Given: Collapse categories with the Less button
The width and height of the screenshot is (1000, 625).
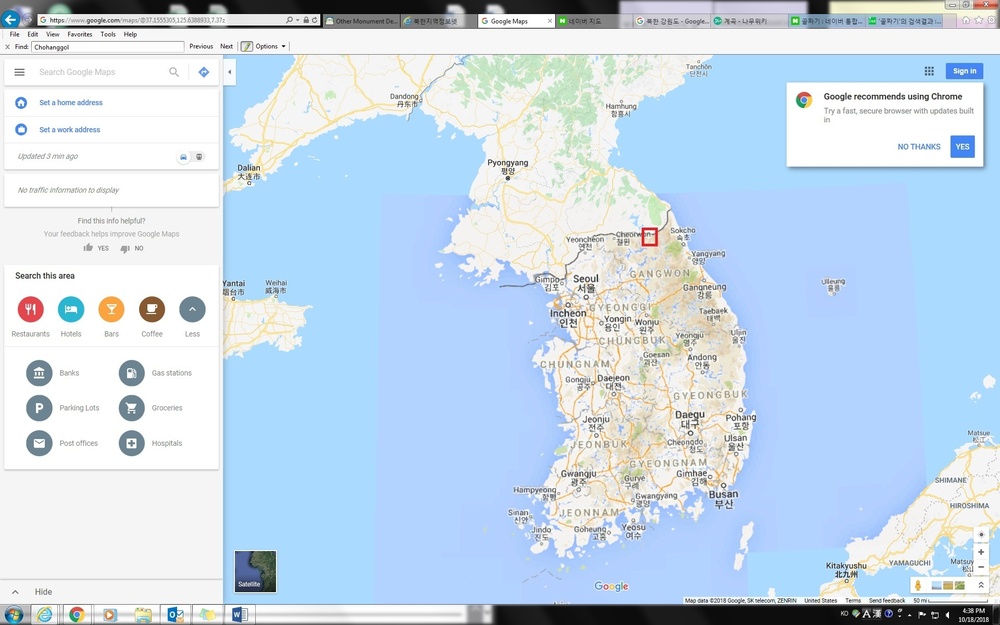Looking at the screenshot, I should (192, 310).
